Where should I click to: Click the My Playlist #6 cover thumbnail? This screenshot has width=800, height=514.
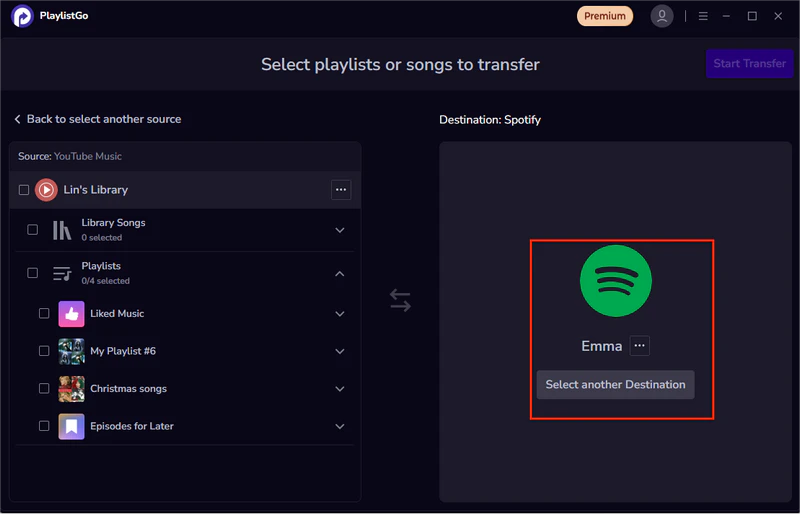point(71,351)
